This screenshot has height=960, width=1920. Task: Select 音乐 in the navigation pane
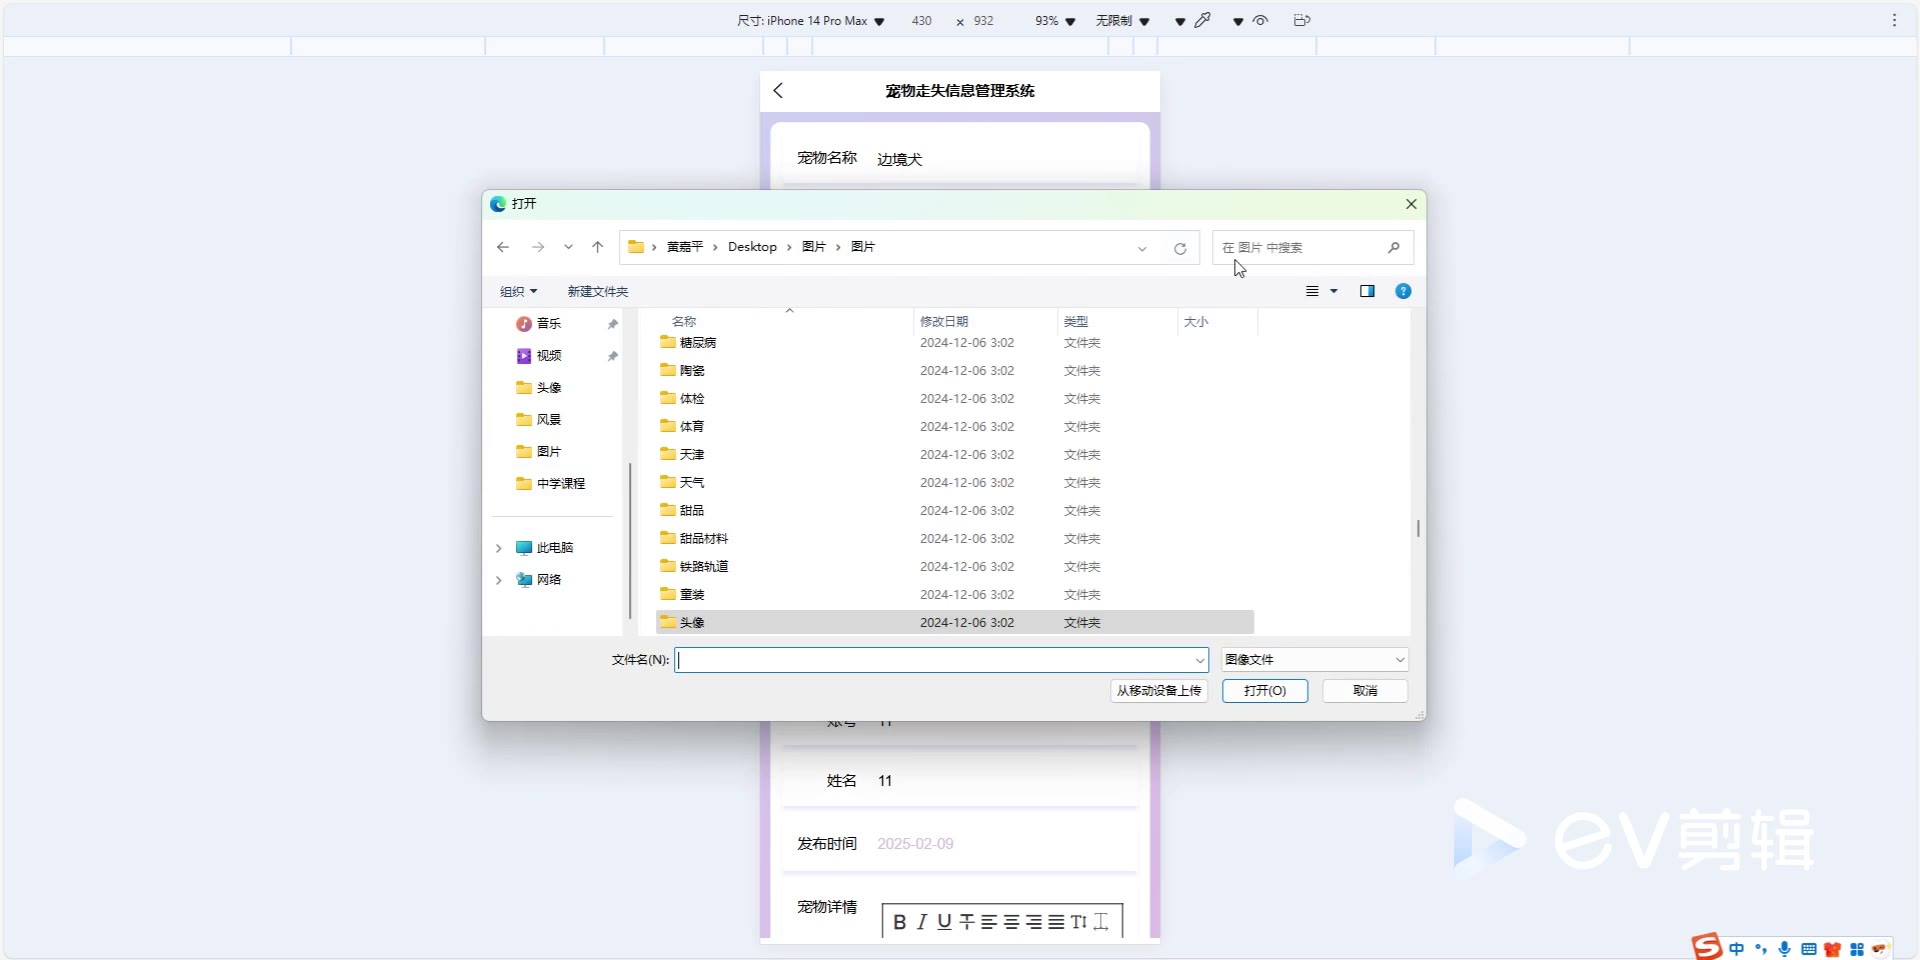549,323
